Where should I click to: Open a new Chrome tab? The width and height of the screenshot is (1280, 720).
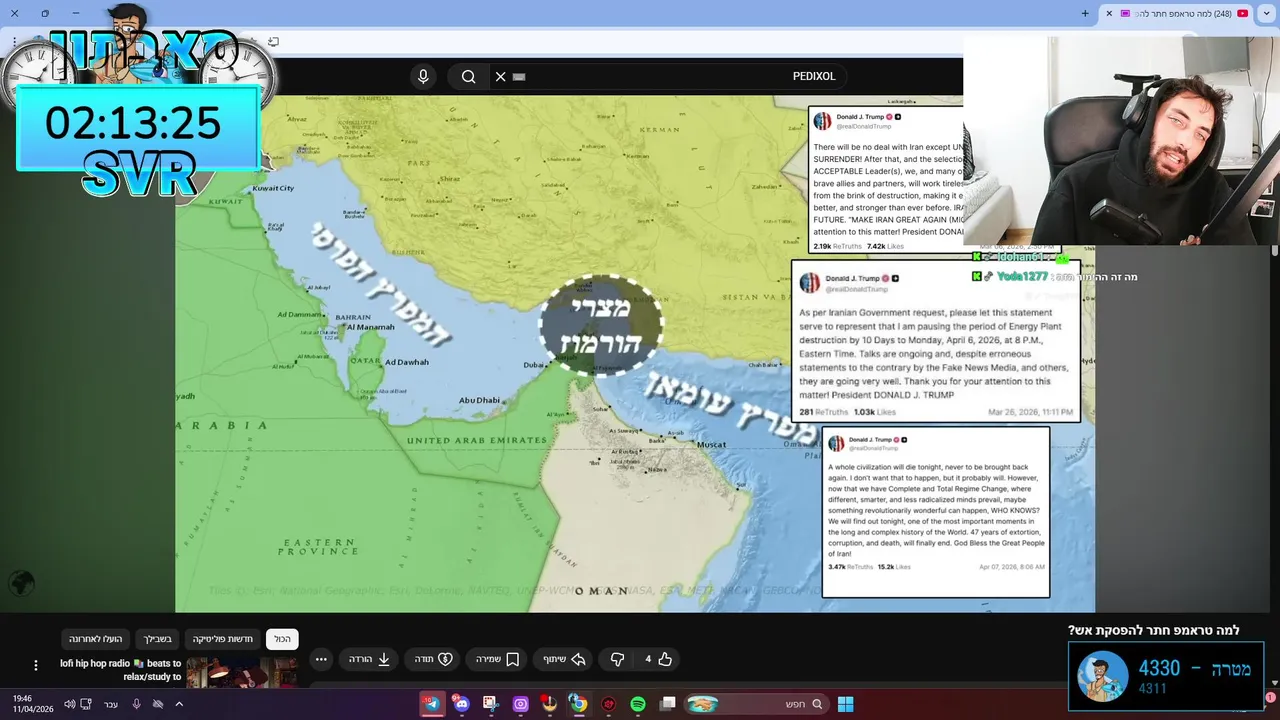click(x=1085, y=13)
